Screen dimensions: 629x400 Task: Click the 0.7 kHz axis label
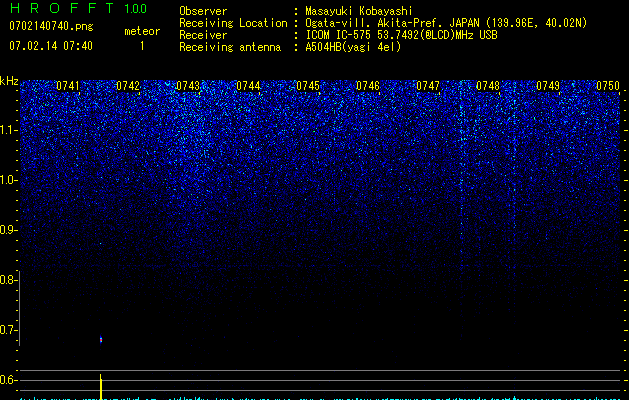(7, 330)
